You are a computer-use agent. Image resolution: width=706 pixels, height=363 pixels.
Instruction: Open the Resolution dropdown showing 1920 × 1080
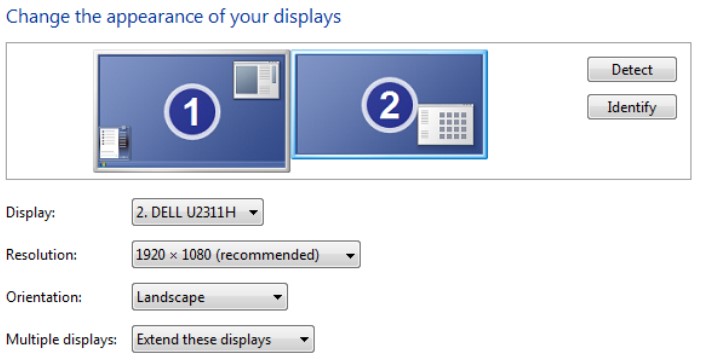[x=246, y=254]
